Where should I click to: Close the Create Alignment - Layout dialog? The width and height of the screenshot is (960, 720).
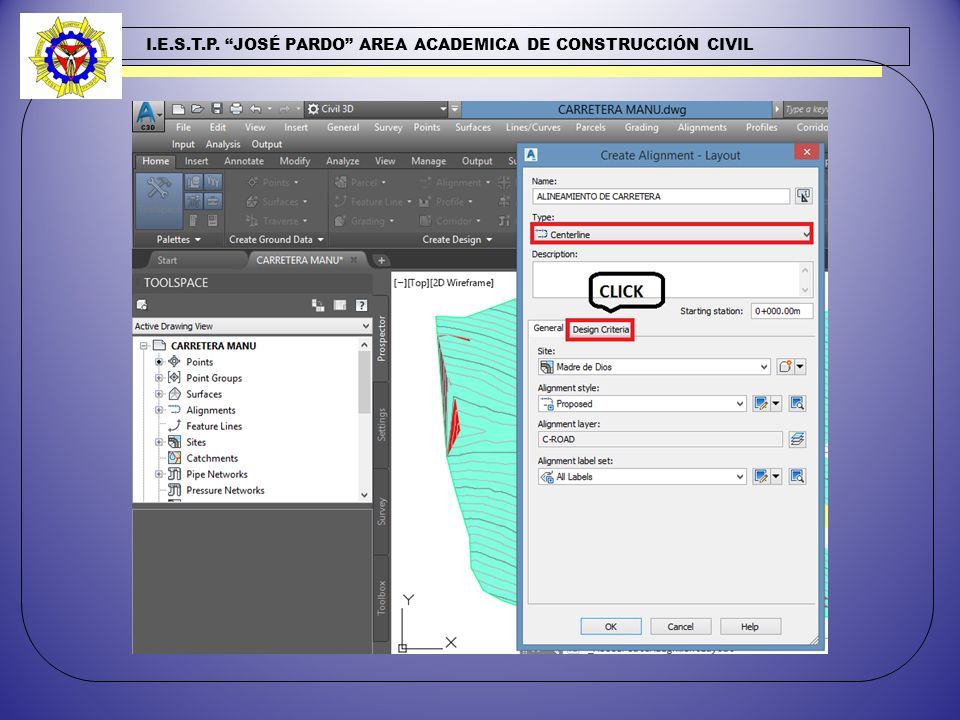(806, 152)
